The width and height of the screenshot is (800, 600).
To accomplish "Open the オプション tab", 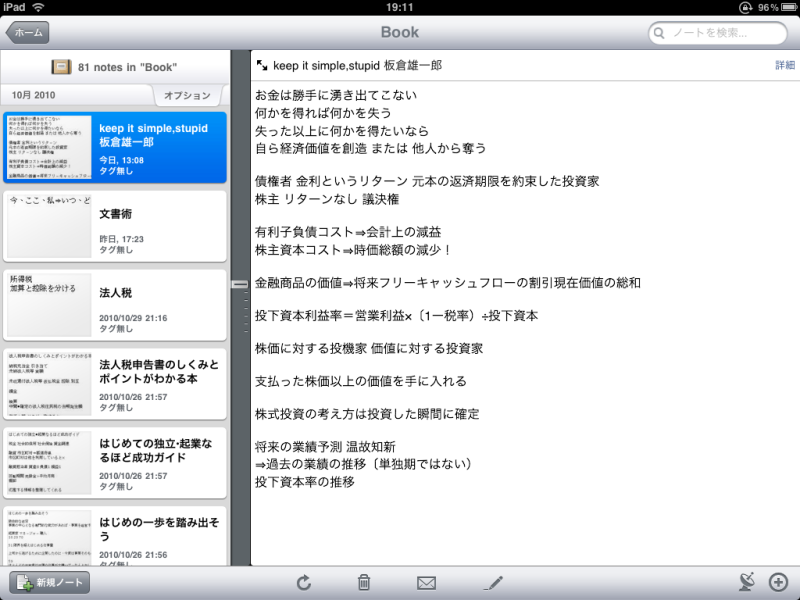I will point(187,95).
